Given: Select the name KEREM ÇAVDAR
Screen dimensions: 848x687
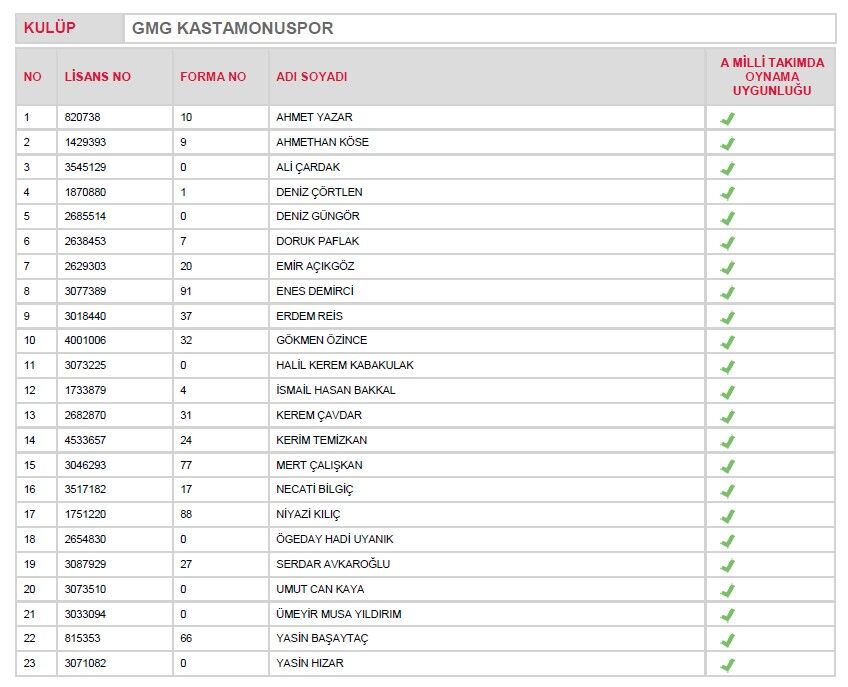Looking at the screenshot, I should [319, 415].
